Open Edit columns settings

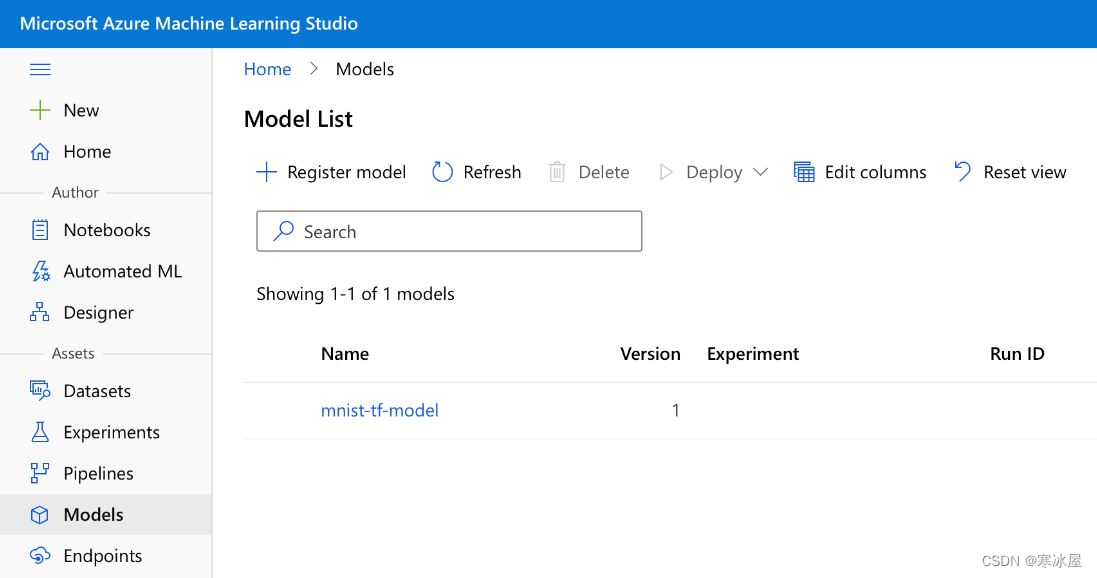point(860,172)
